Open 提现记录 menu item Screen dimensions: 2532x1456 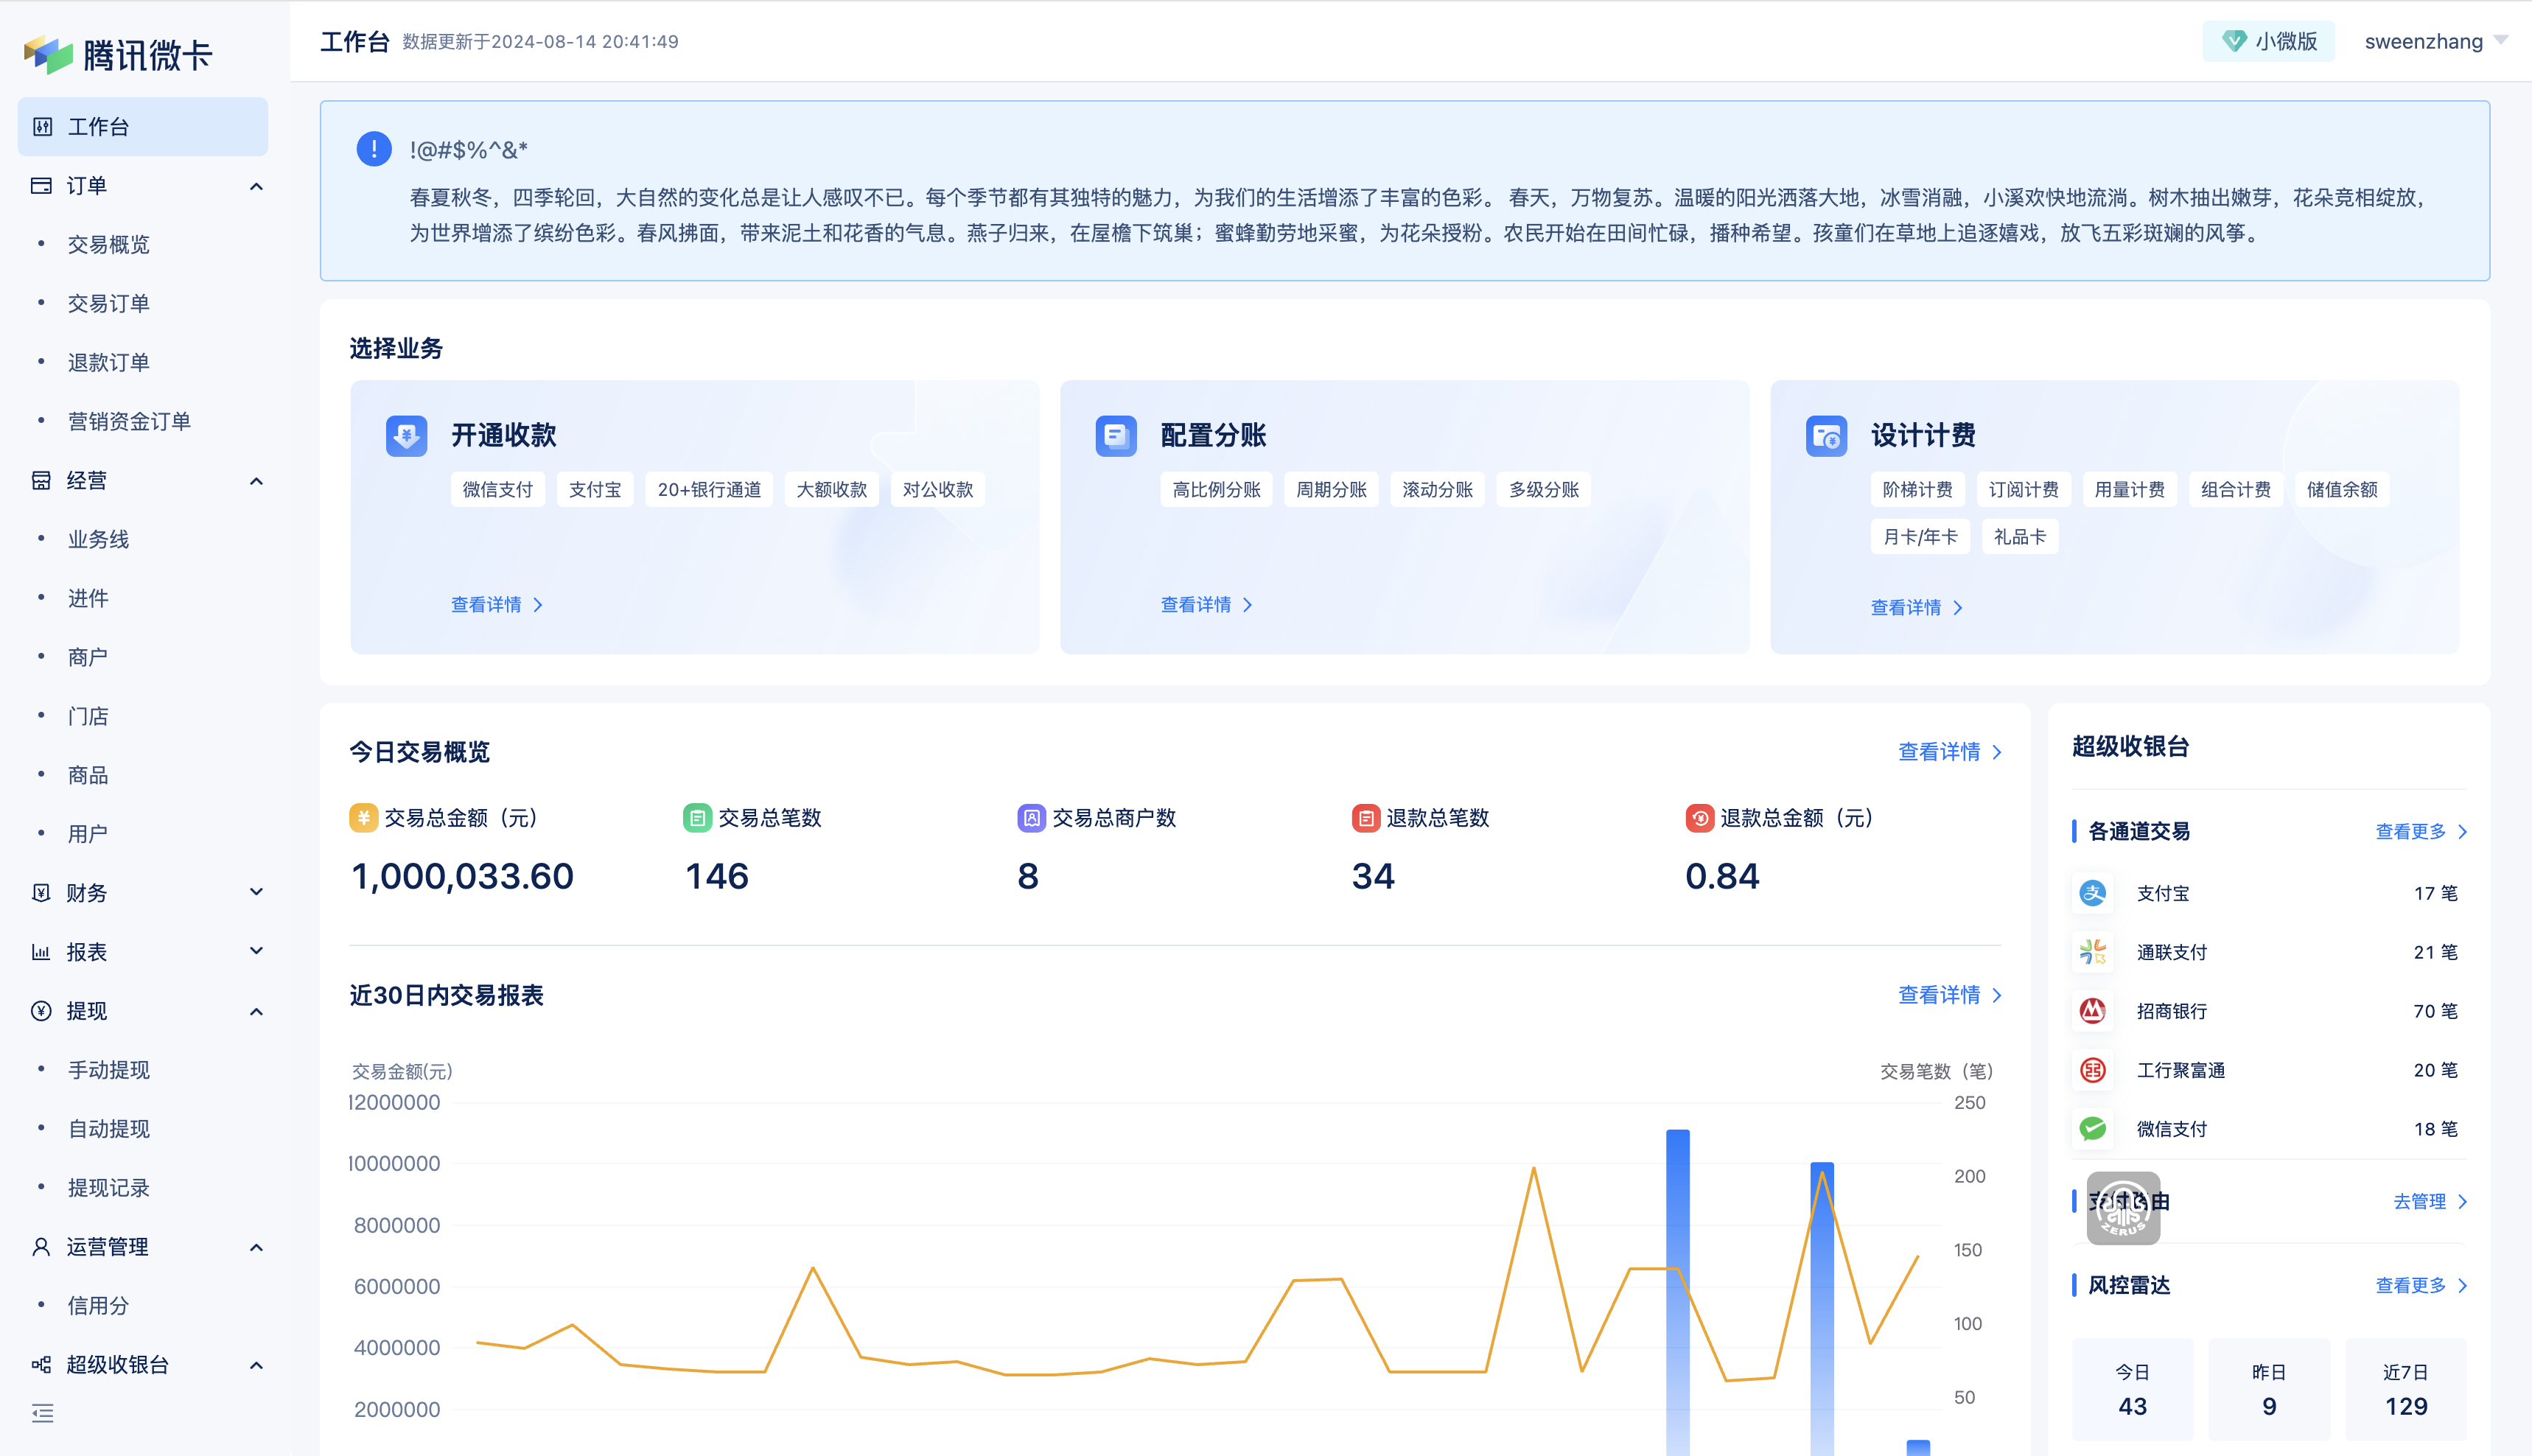(108, 1188)
